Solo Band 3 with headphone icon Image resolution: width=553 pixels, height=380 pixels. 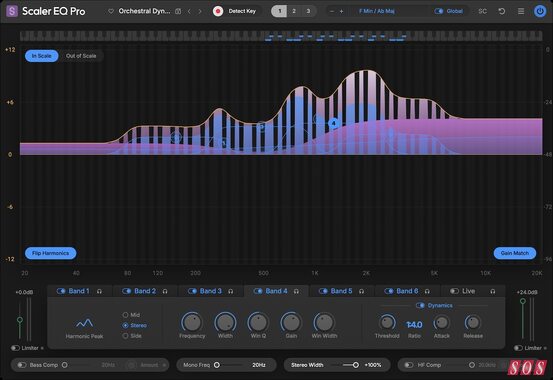click(231, 291)
